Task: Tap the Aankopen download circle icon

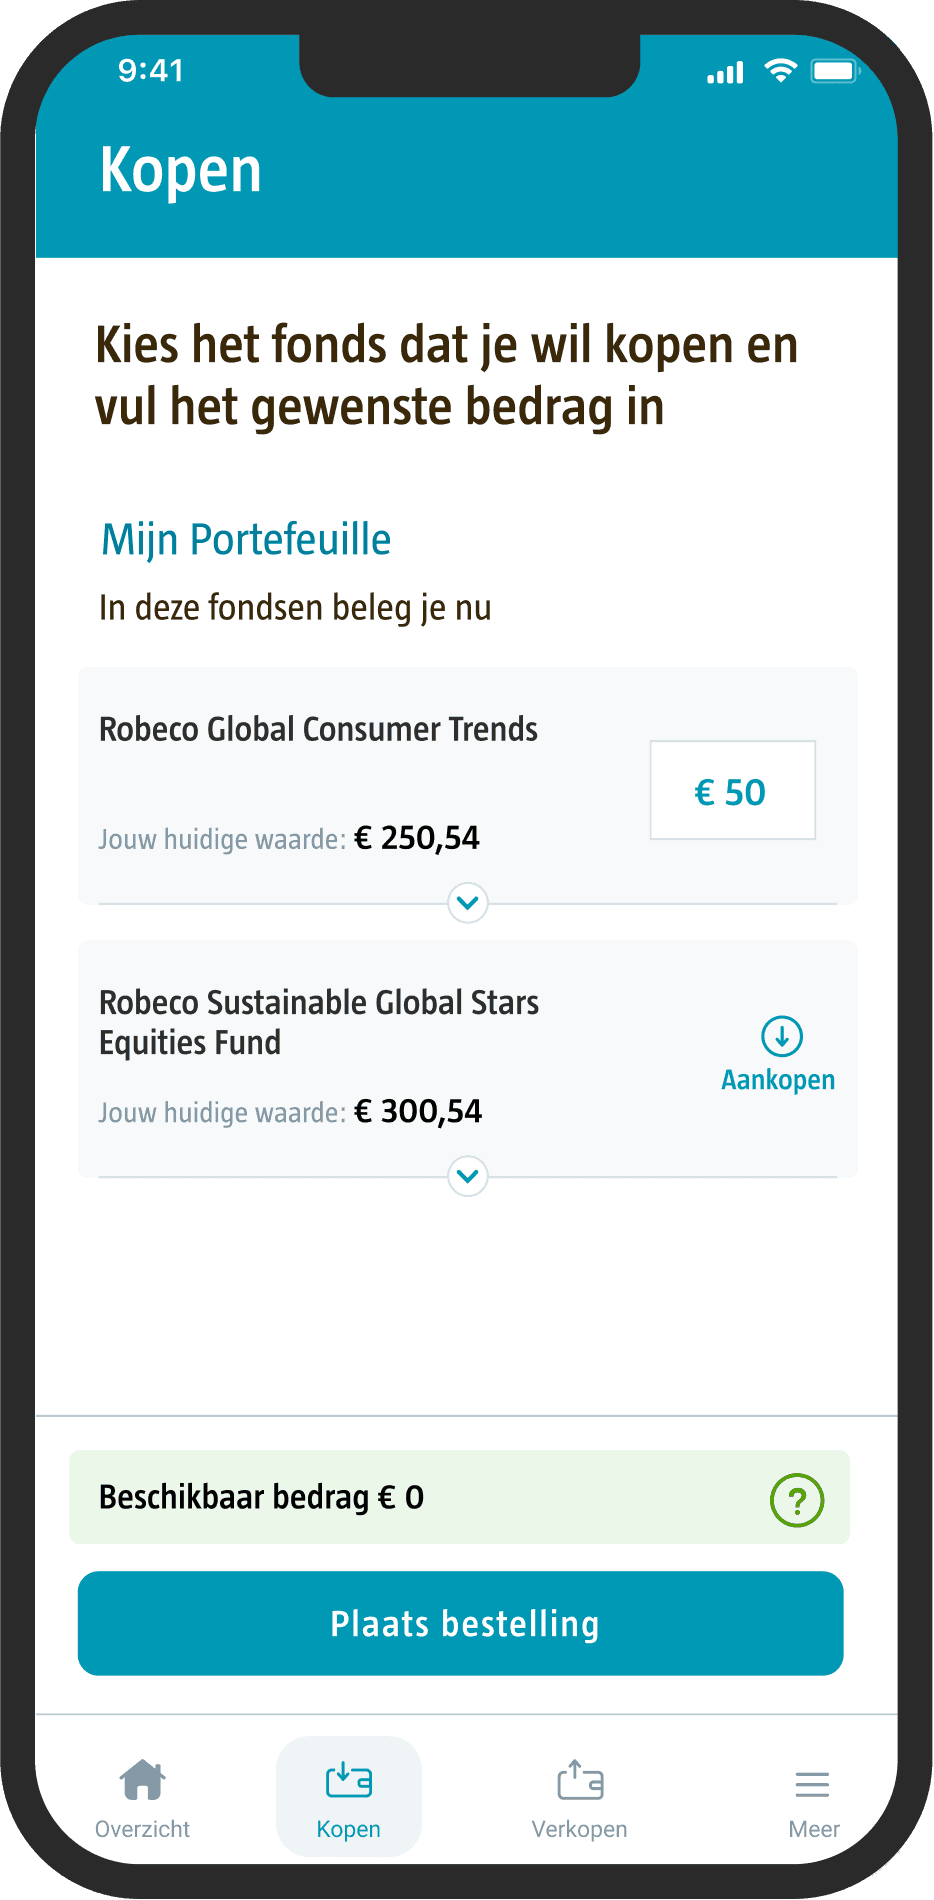Action: (x=782, y=1036)
